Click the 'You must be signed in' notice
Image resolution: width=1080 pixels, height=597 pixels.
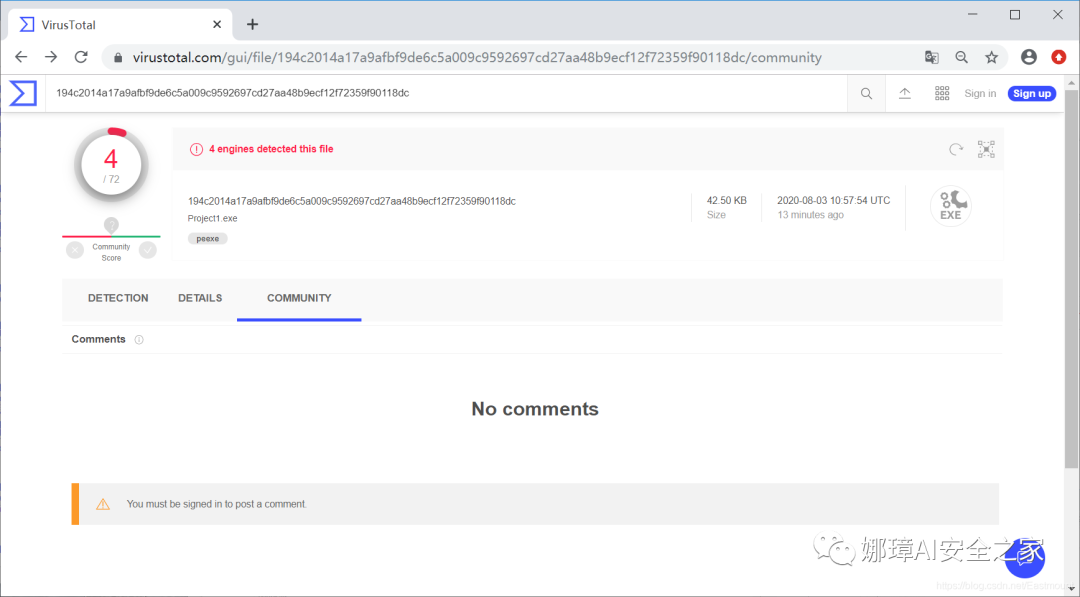[535, 504]
